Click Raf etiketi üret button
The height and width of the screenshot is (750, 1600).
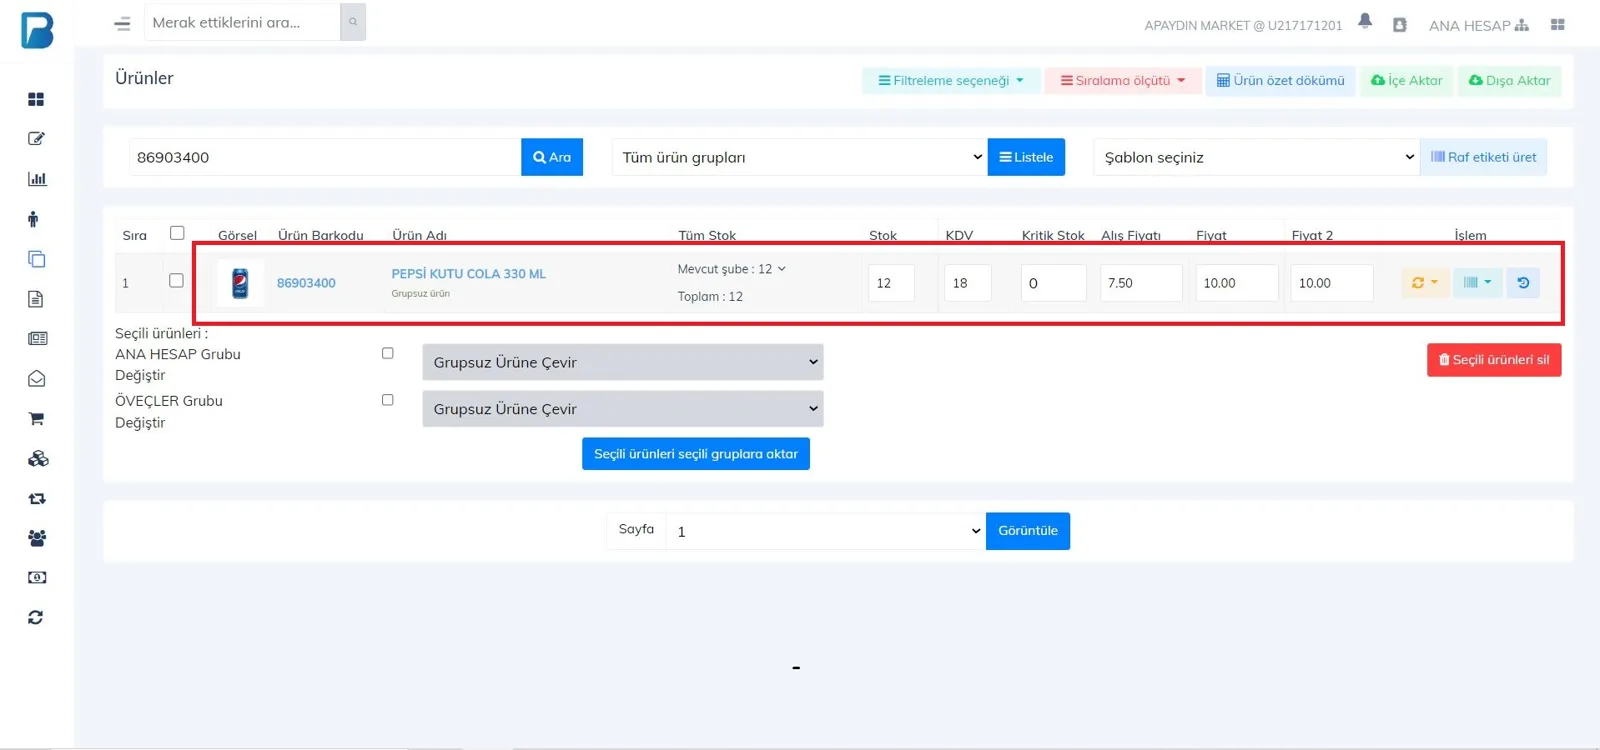pyautogui.click(x=1483, y=157)
